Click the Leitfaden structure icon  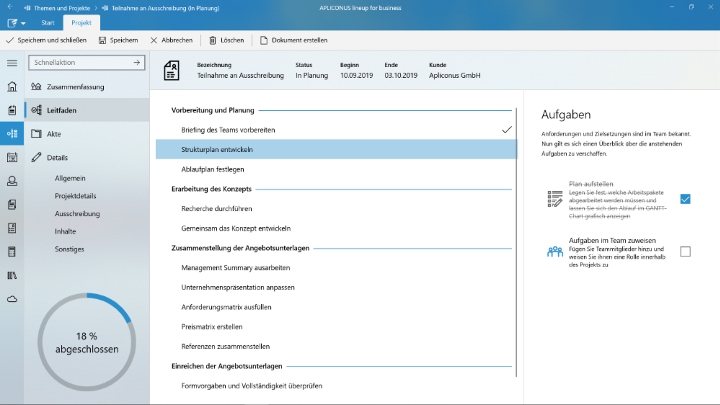point(36,110)
